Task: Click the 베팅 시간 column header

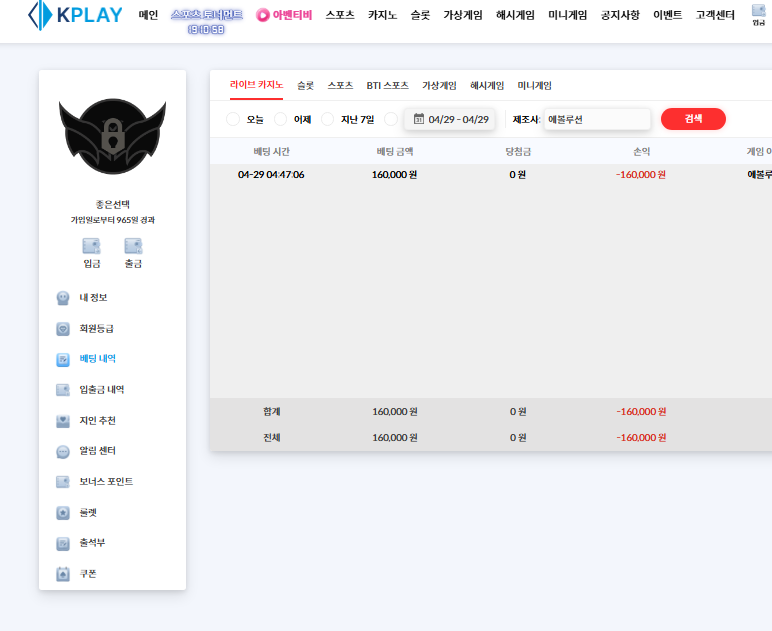Action: [271, 152]
